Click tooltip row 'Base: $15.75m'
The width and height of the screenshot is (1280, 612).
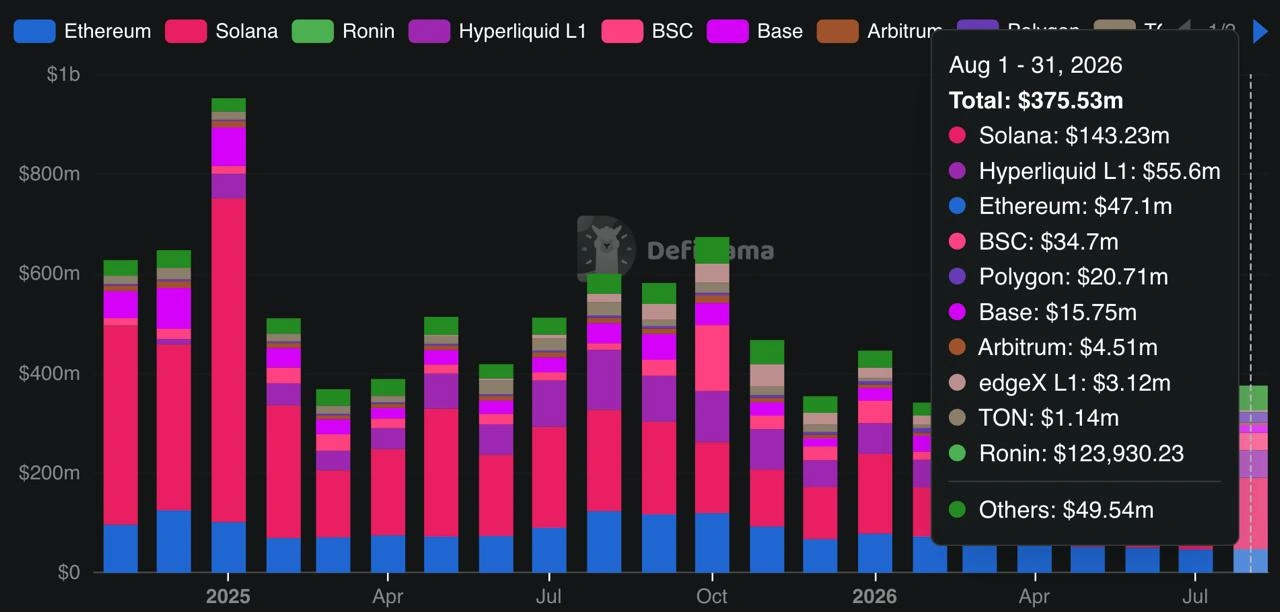click(1042, 312)
